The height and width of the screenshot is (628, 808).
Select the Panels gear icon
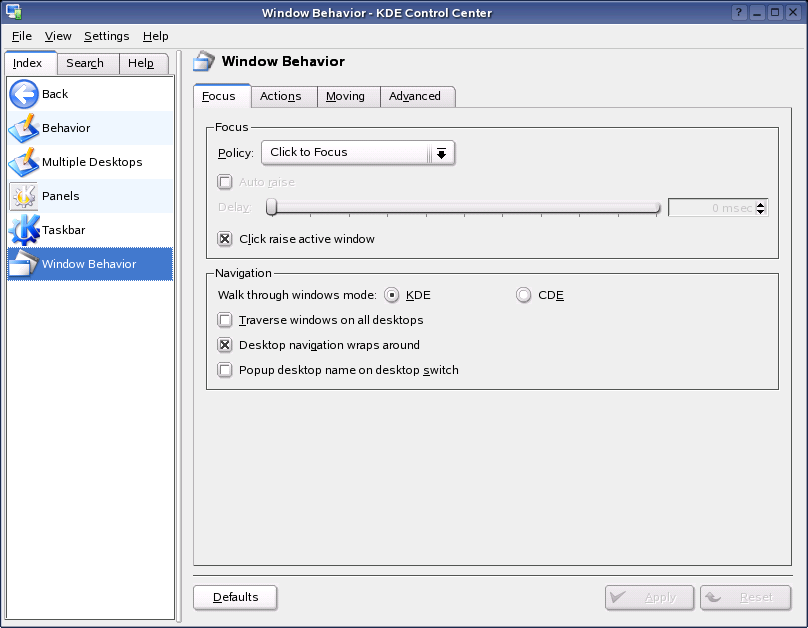24,196
